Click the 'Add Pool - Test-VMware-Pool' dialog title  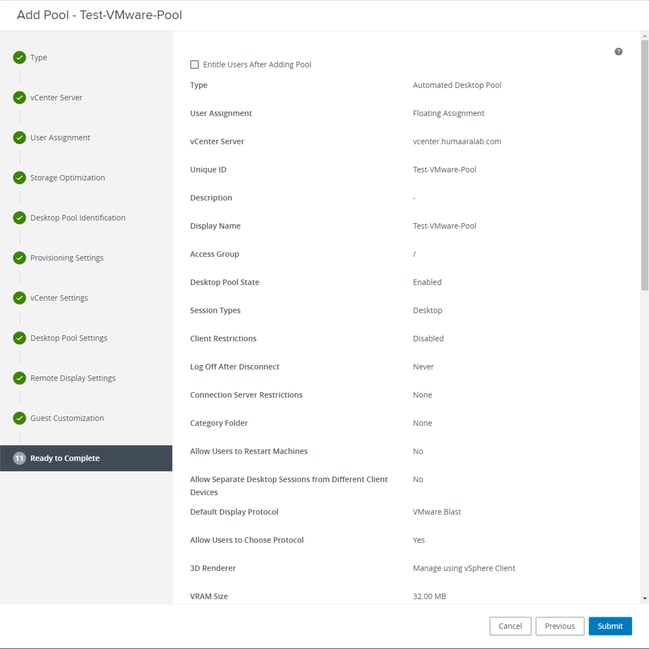[x=99, y=15]
